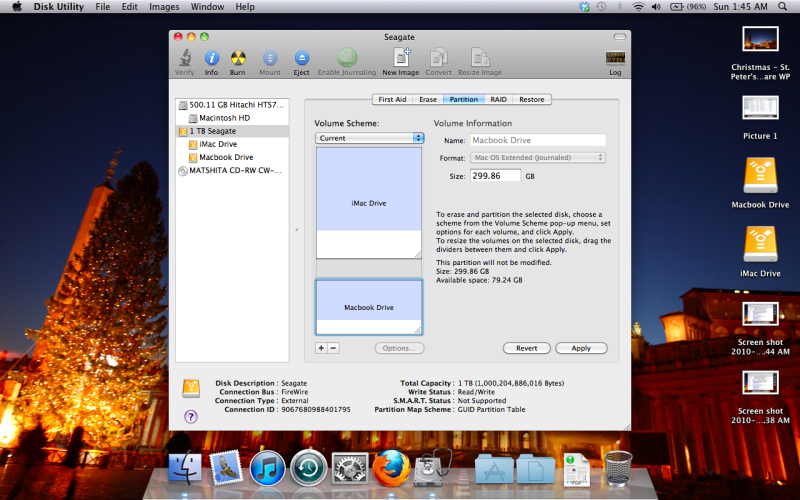This screenshot has height=500, width=800.
Task: Click the Convert toolbar icon
Action: [439, 62]
